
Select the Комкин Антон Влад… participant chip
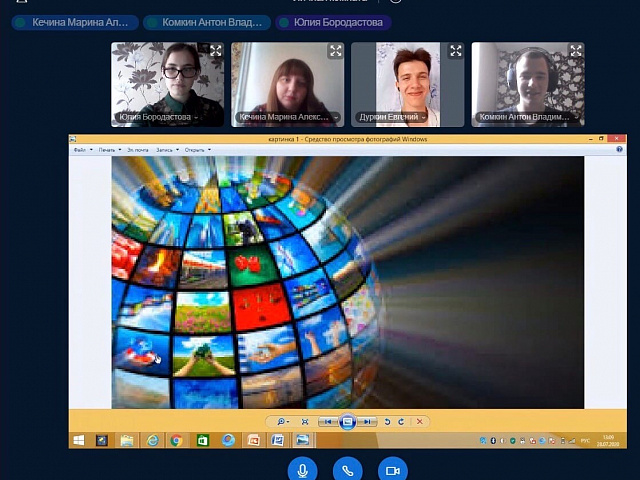click(207, 22)
